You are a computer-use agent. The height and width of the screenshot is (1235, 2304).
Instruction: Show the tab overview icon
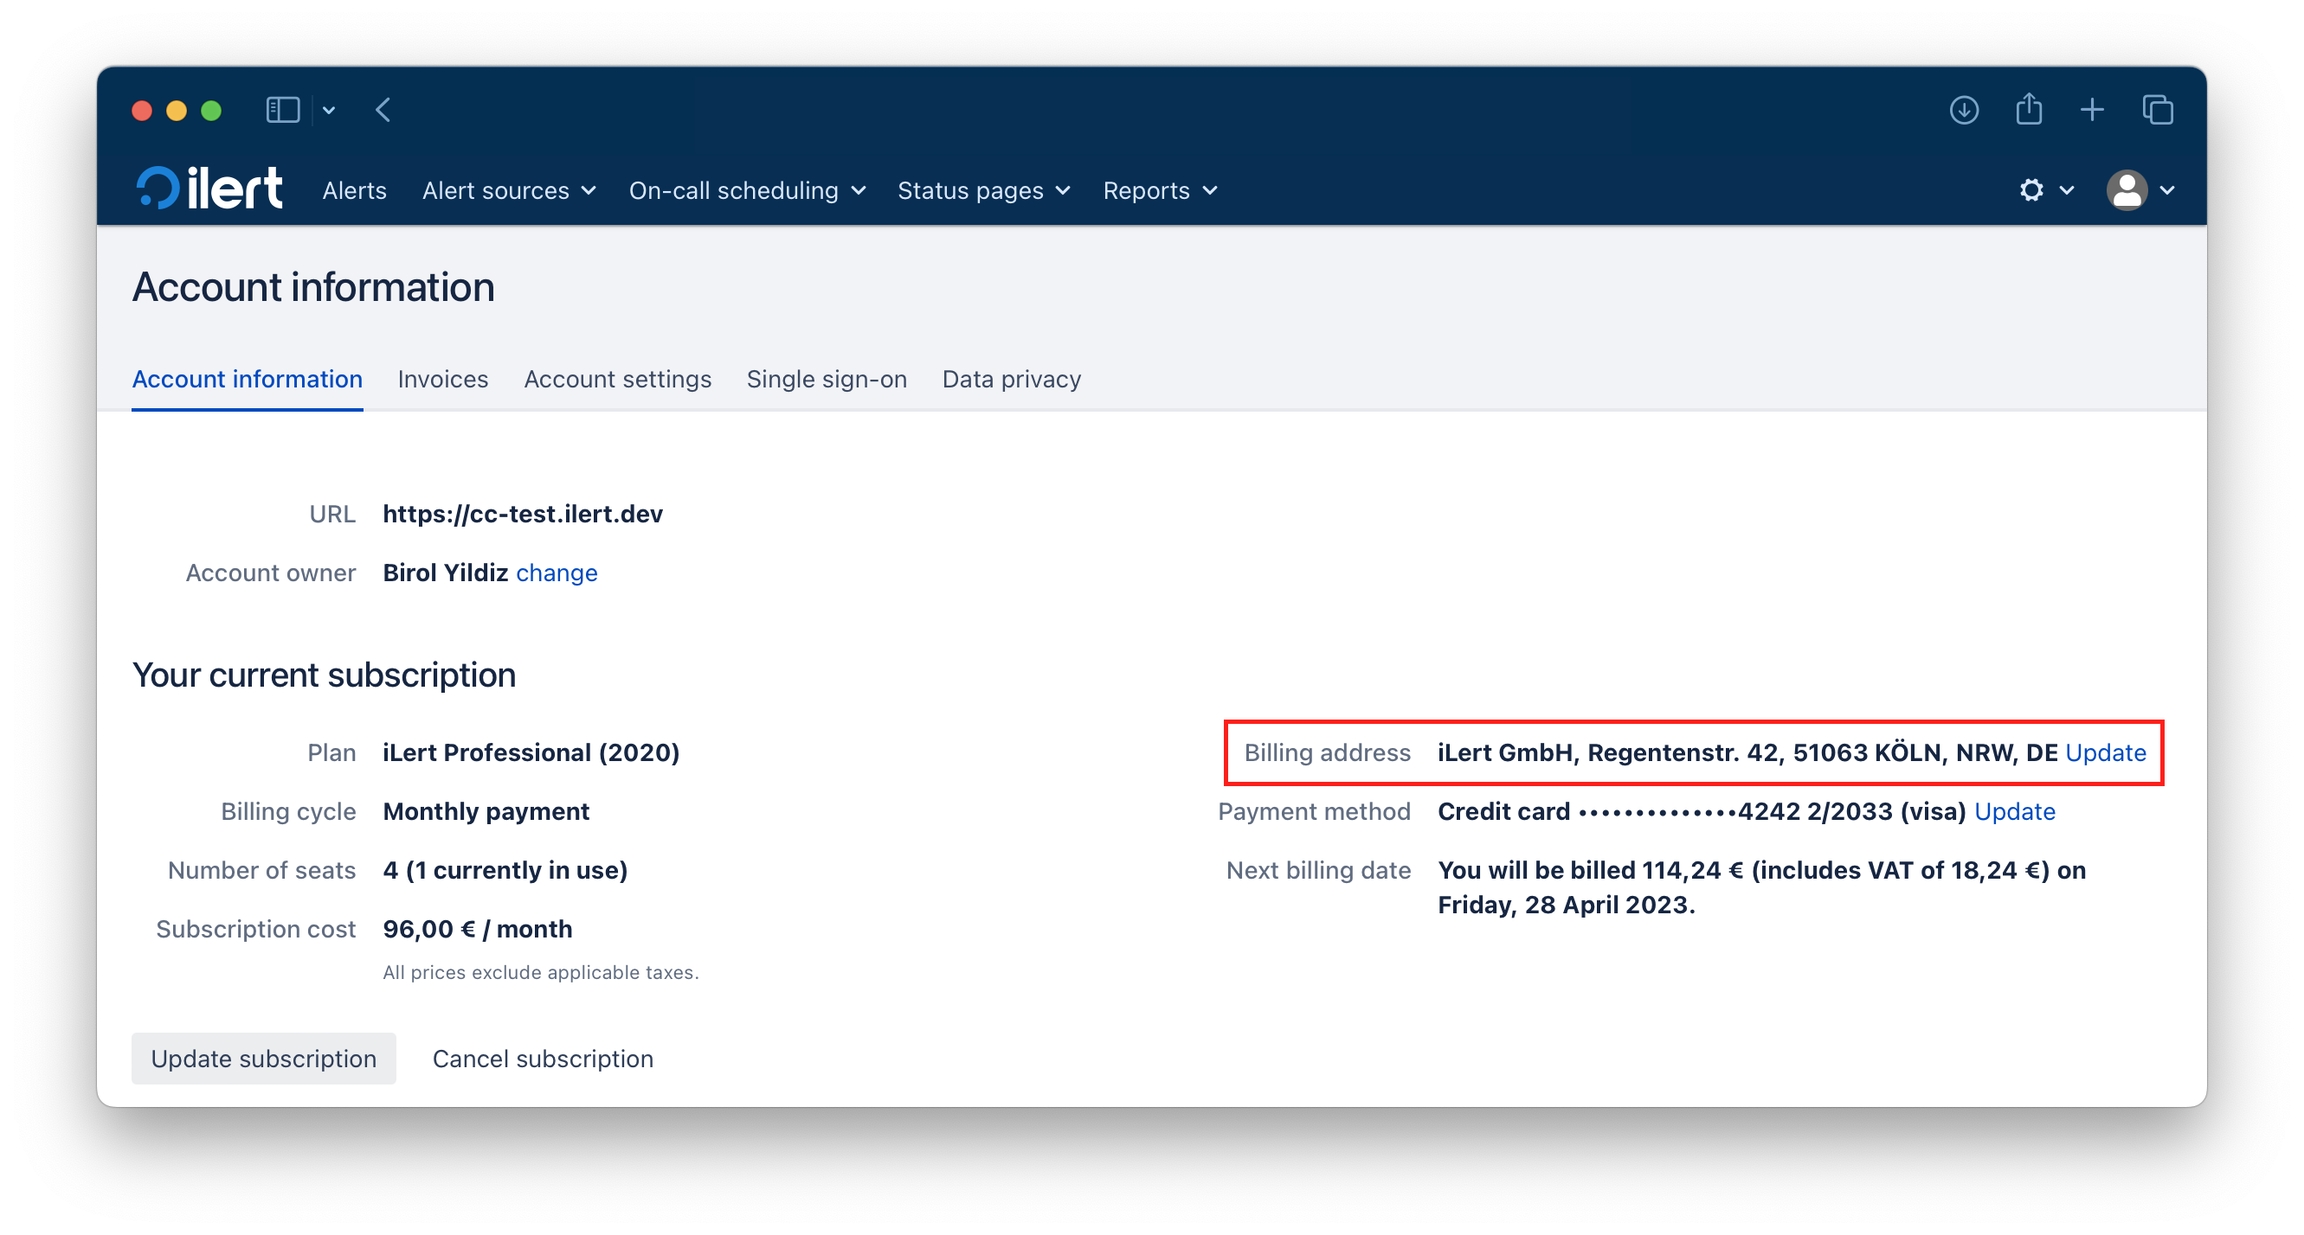pos(2157,110)
